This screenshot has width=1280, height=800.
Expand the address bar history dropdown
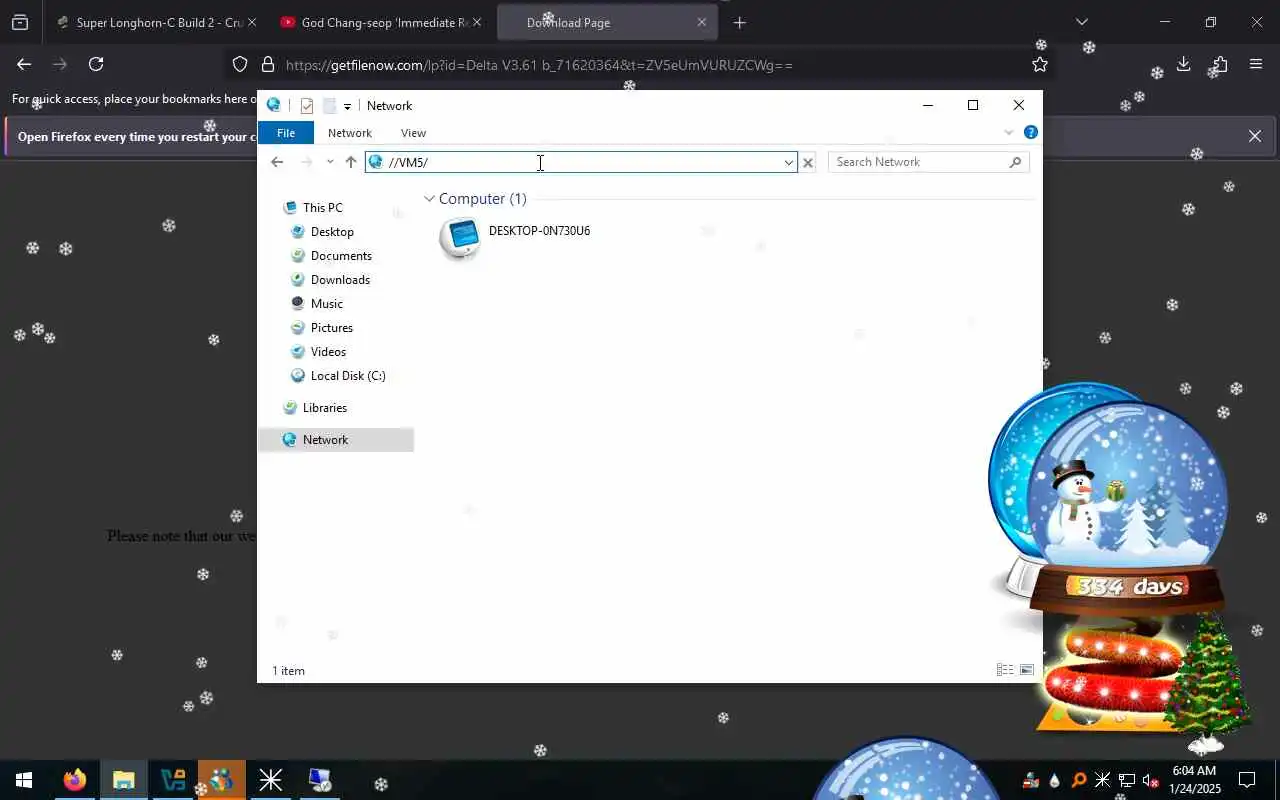pos(788,162)
